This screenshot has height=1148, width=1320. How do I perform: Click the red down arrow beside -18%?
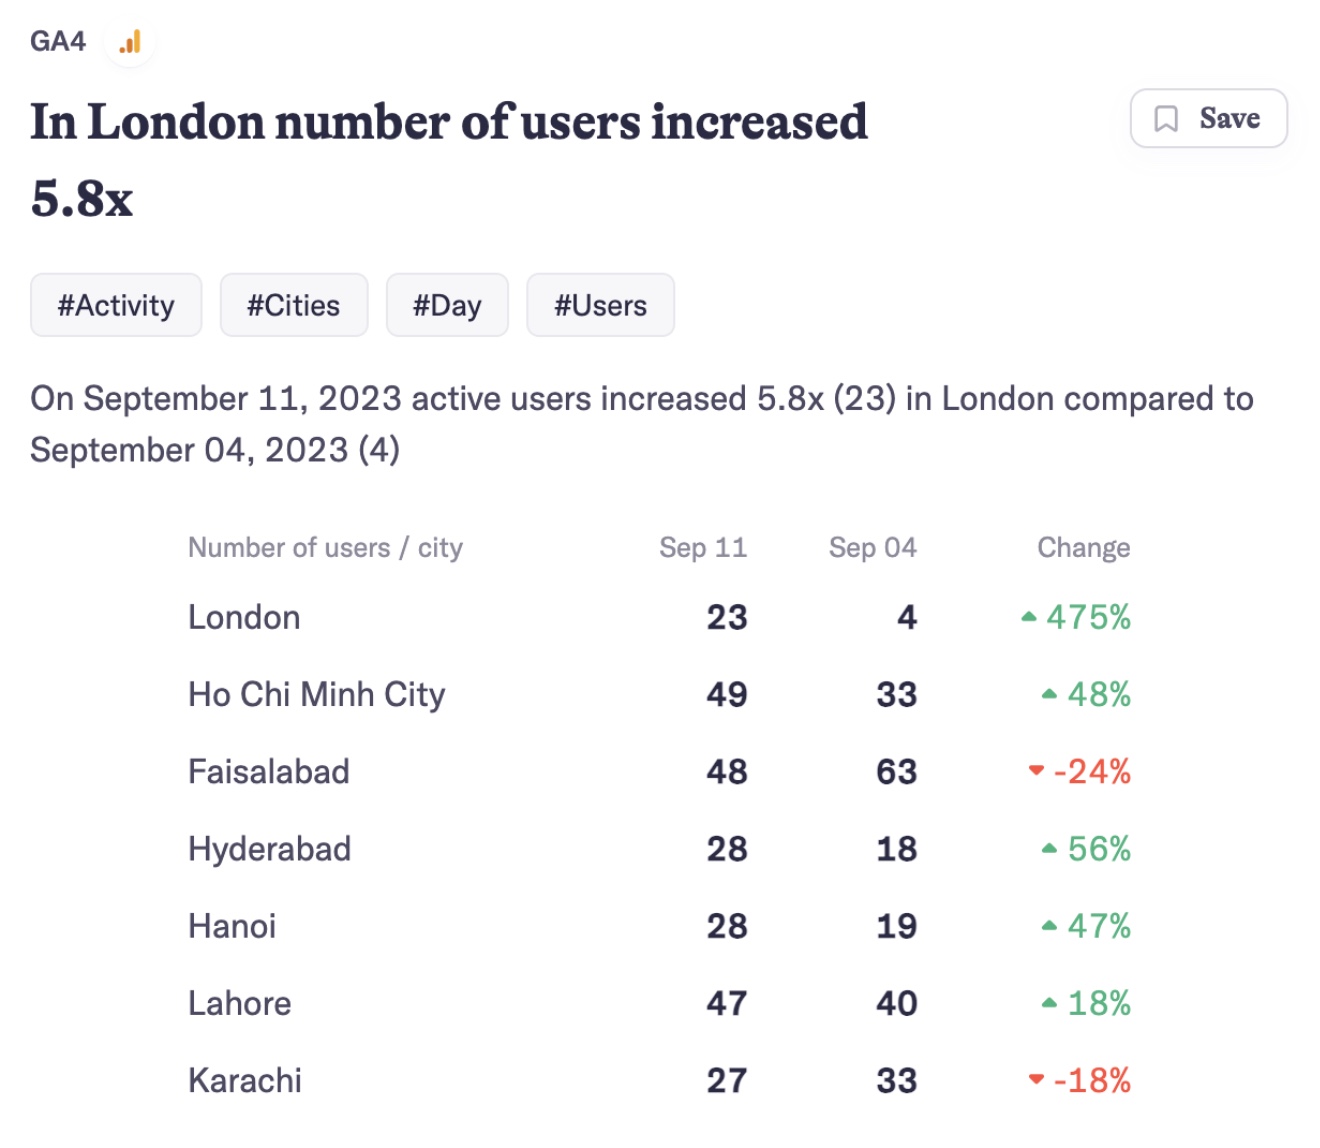coord(1036,1079)
